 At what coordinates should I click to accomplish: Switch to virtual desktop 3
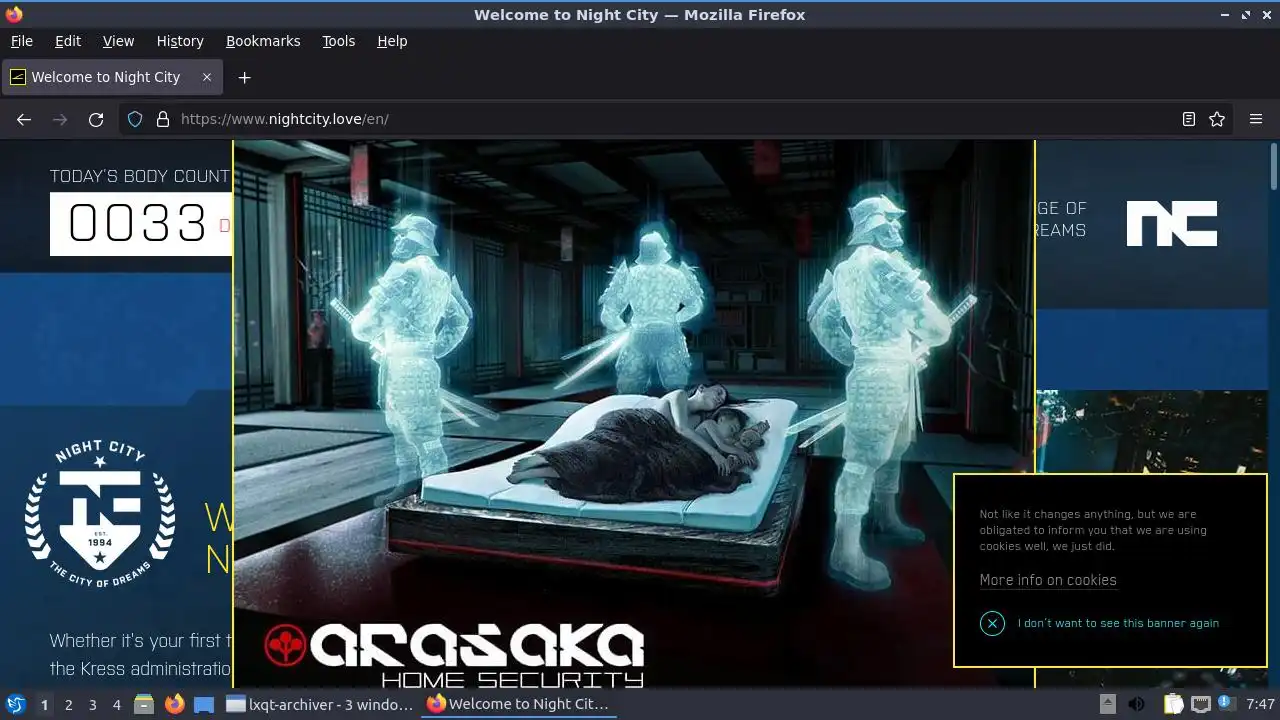point(92,704)
